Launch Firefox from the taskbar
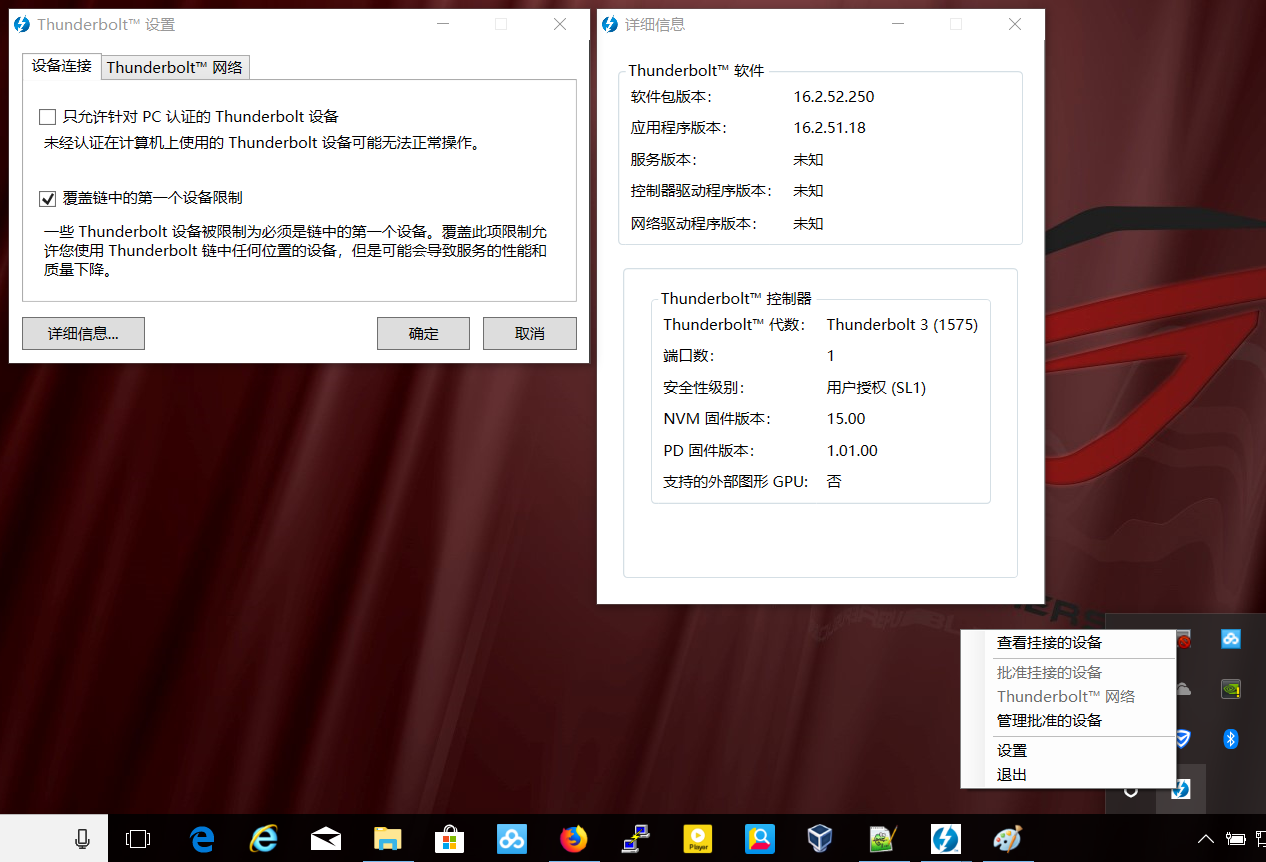Screen dimensions: 1266x862 click(574, 839)
